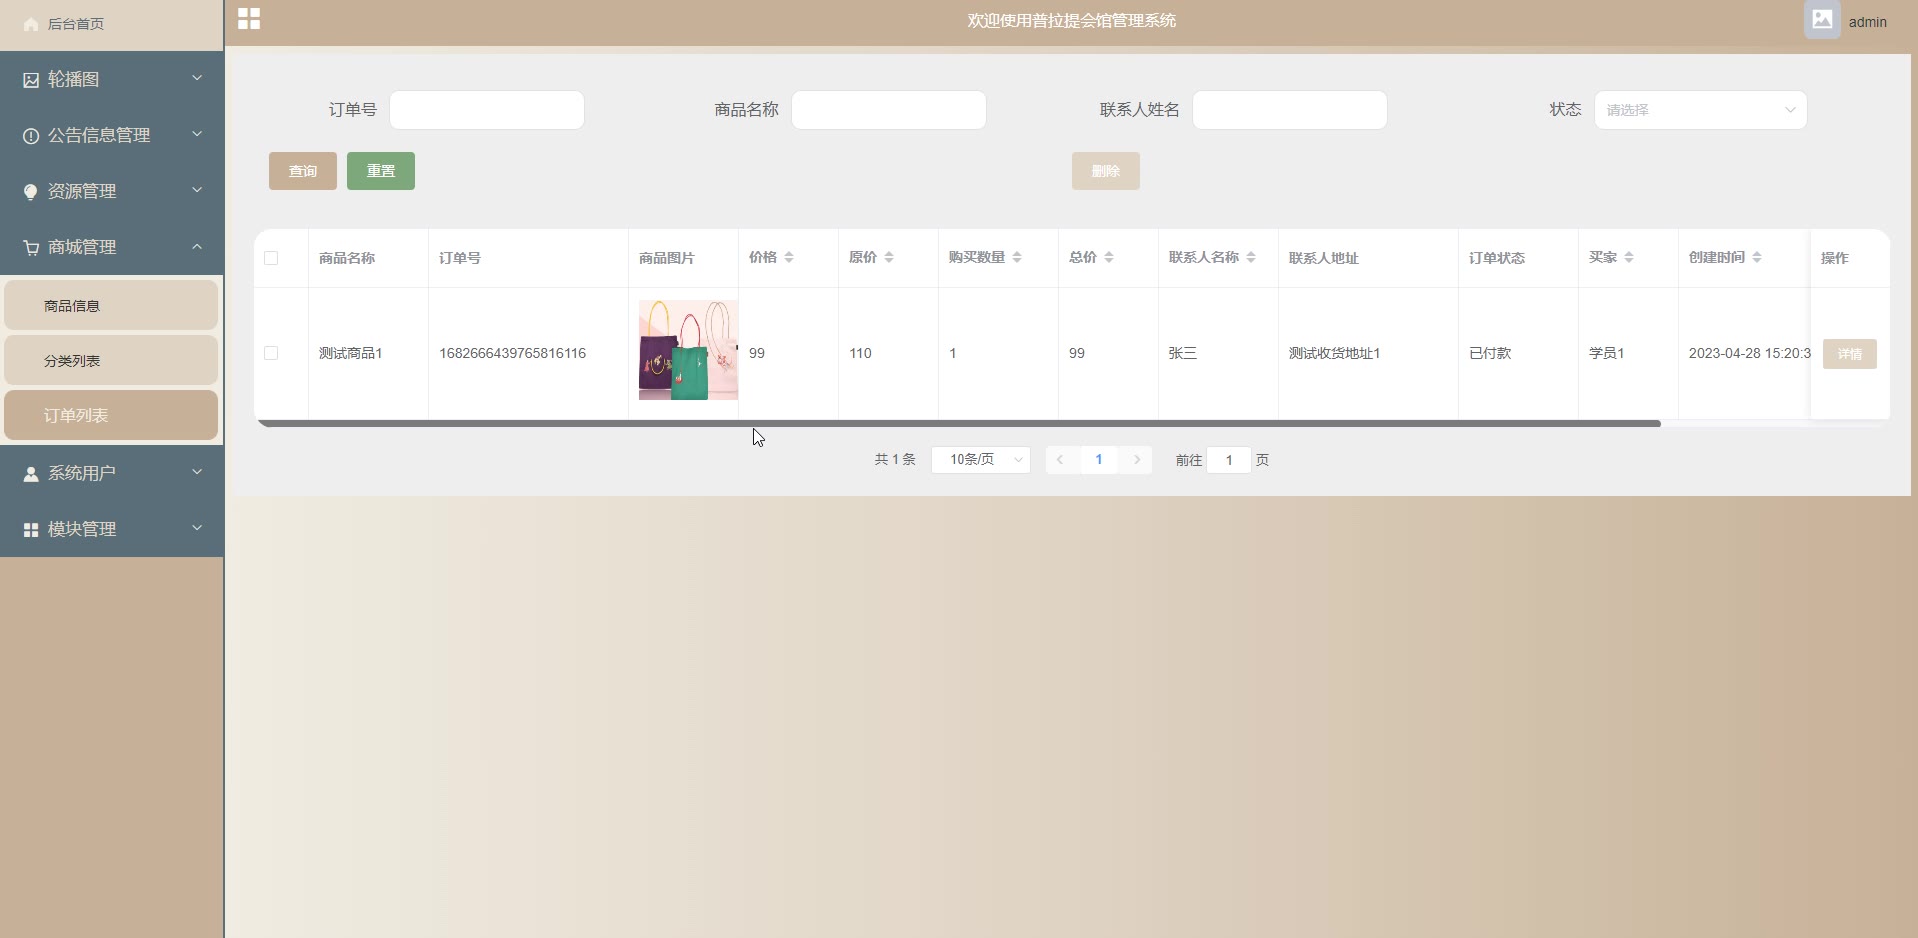Open the admin avatar image icon
This screenshot has height=938, width=1918.
[1822, 19]
